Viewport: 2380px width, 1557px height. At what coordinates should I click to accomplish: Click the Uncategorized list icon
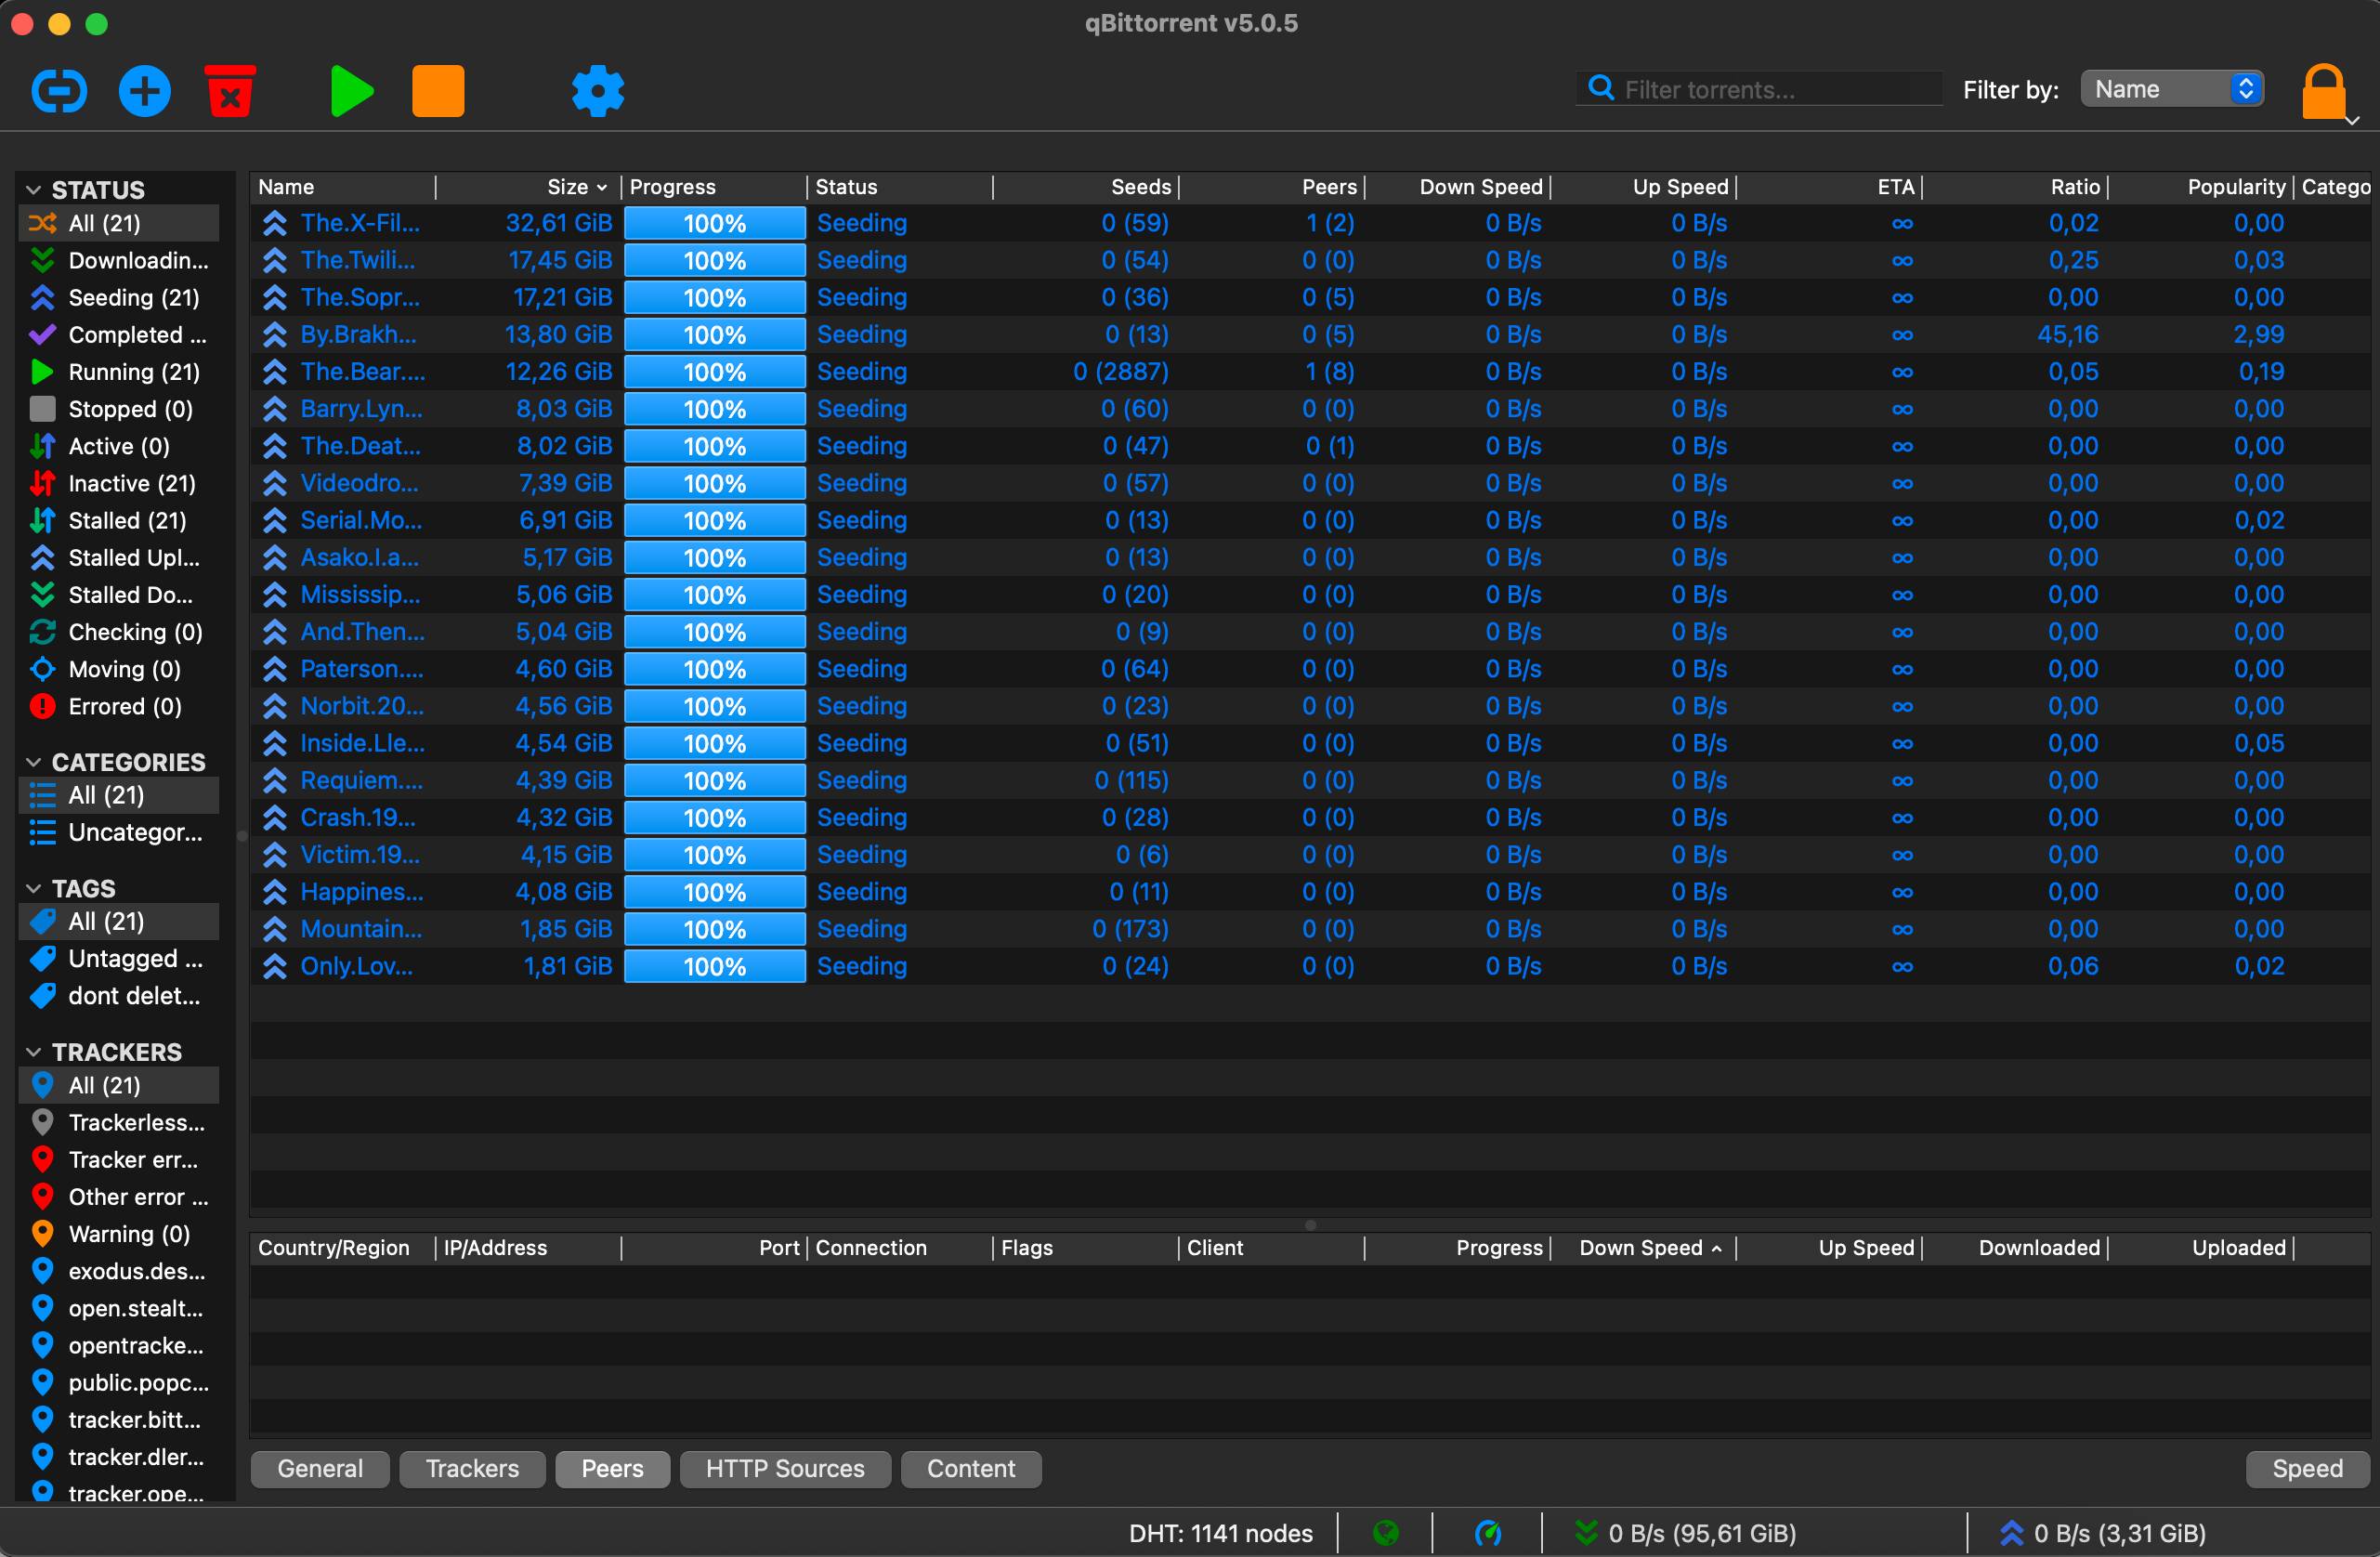[43, 832]
